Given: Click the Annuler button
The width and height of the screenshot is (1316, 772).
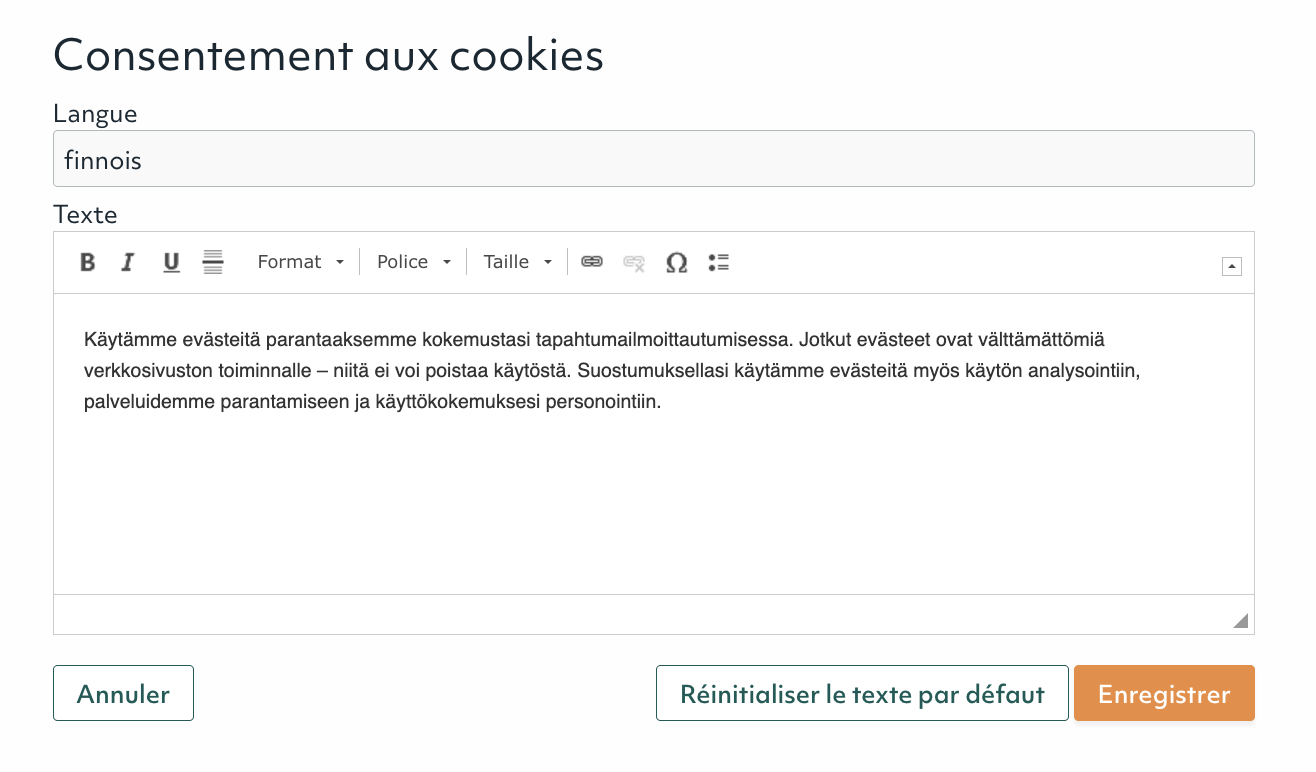Looking at the screenshot, I should click(x=123, y=694).
